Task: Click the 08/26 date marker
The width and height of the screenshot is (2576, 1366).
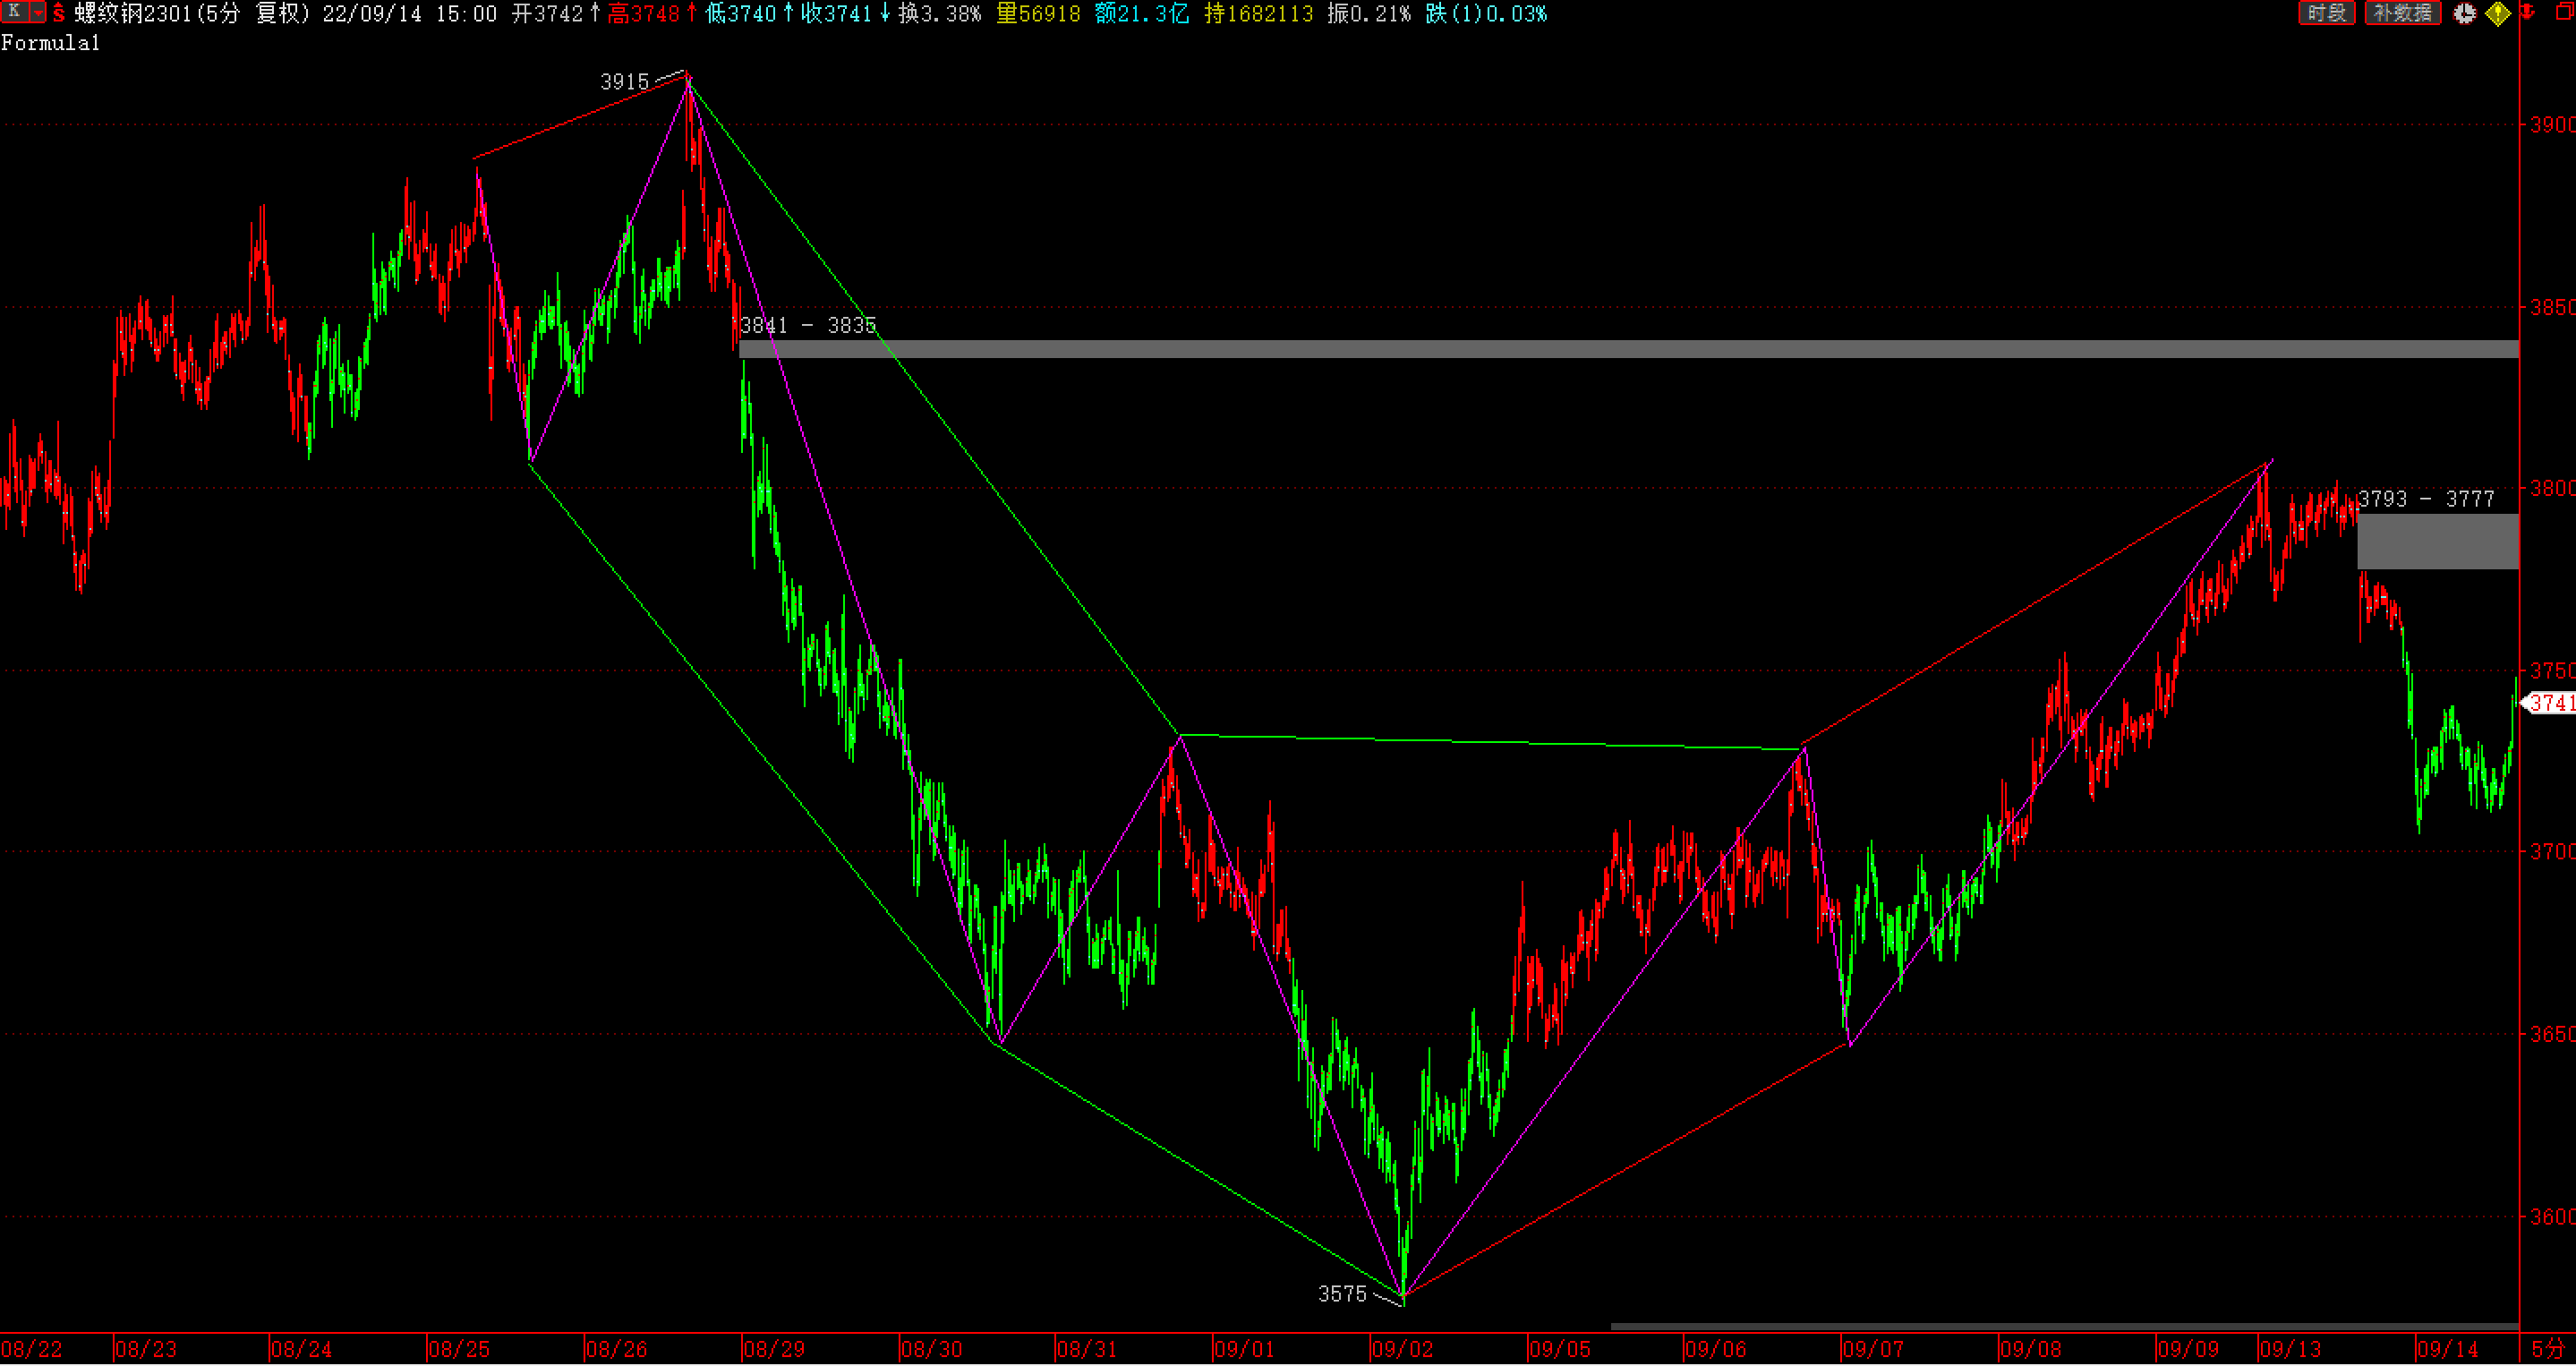Action: point(616,1350)
